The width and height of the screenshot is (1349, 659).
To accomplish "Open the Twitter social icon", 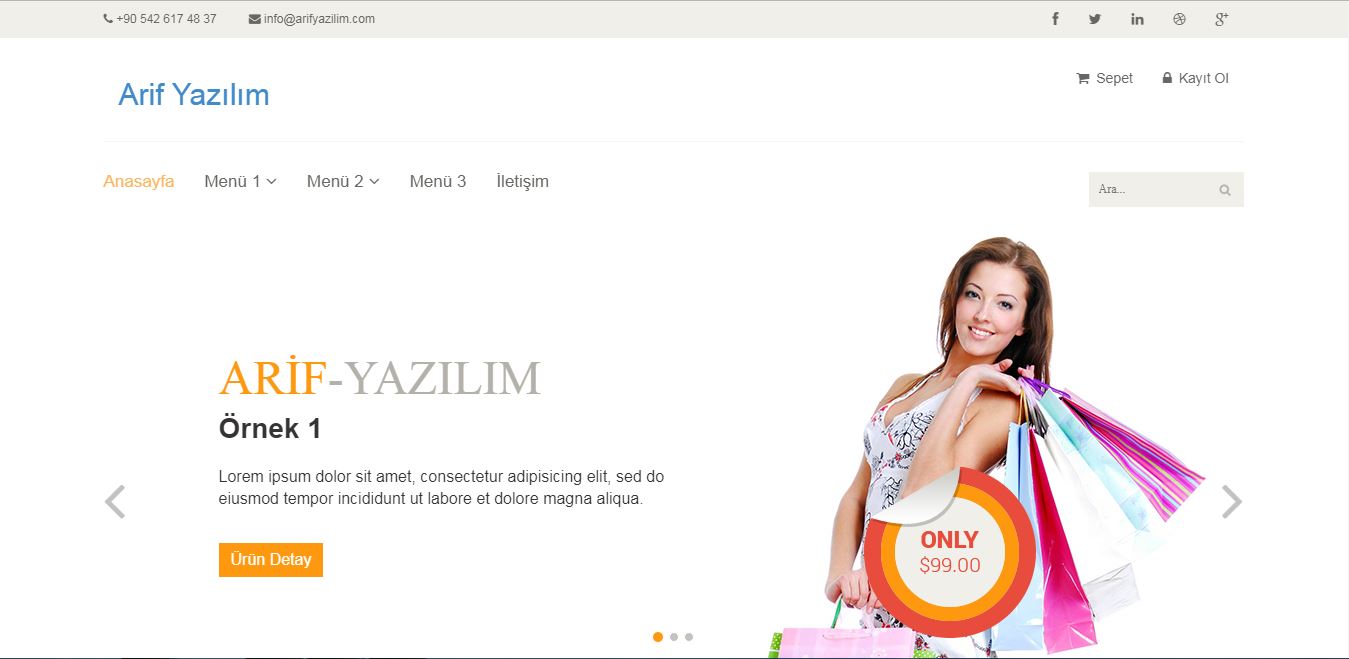I will (1095, 19).
